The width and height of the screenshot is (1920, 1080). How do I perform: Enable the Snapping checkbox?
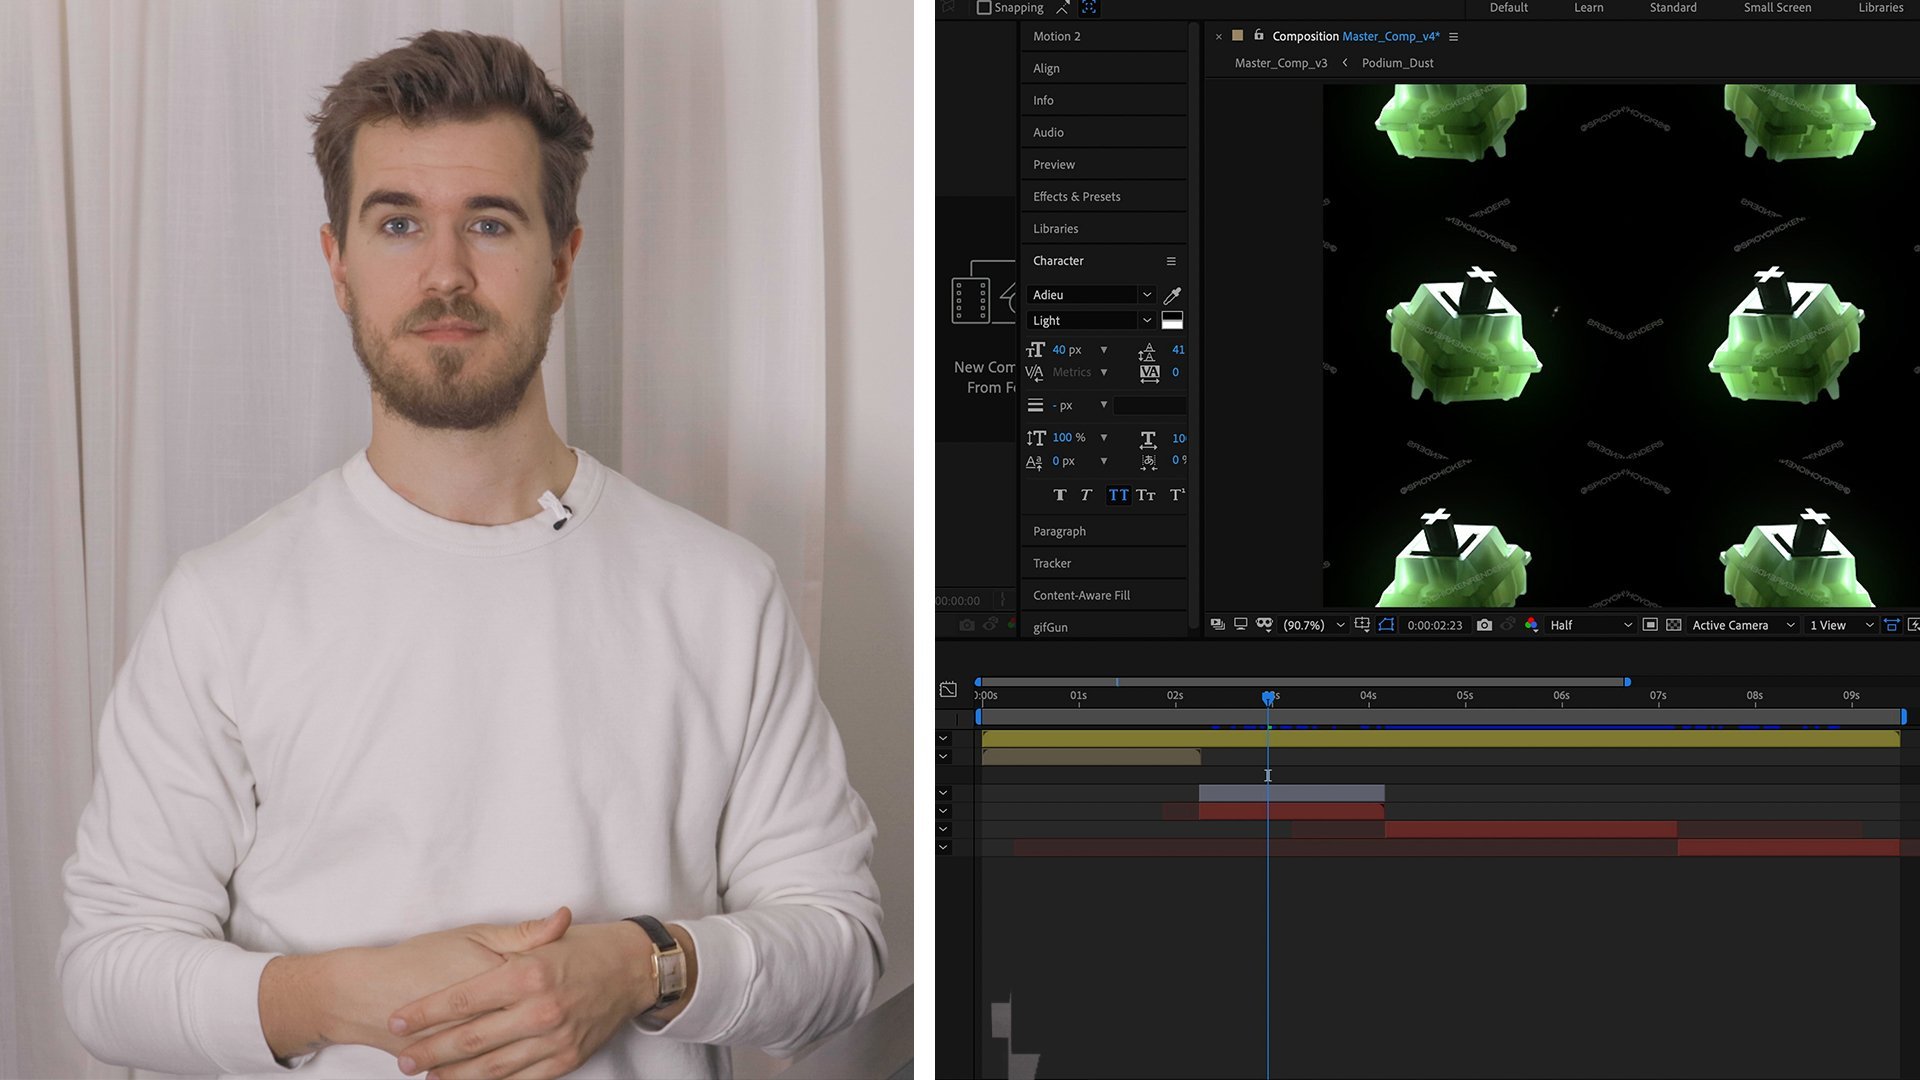point(984,8)
